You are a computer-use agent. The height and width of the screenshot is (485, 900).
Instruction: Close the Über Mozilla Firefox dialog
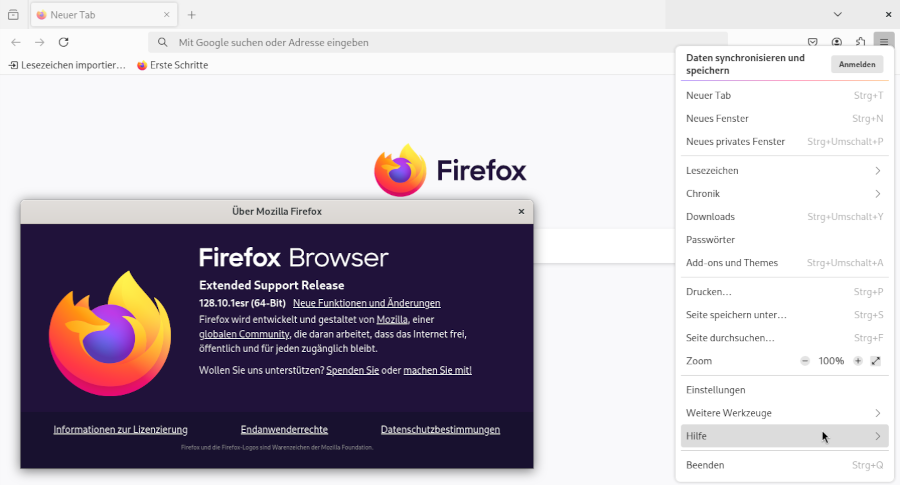tap(521, 211)
